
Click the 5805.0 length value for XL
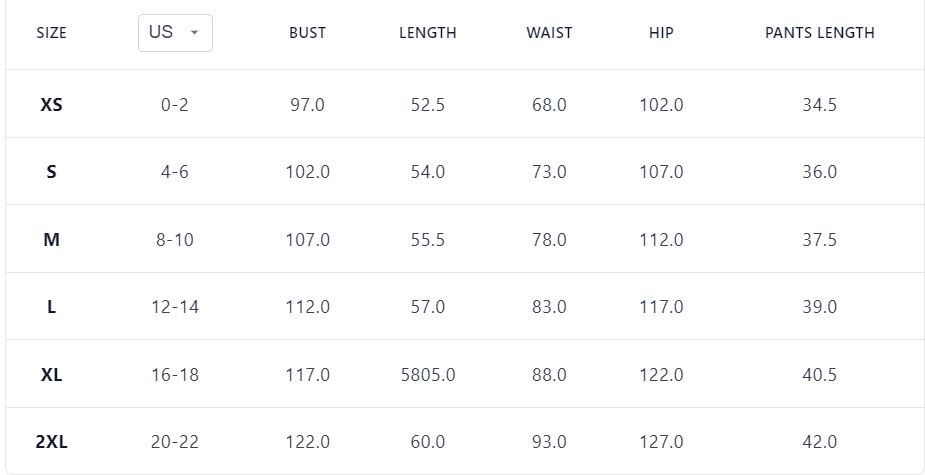tap(427, 375)
